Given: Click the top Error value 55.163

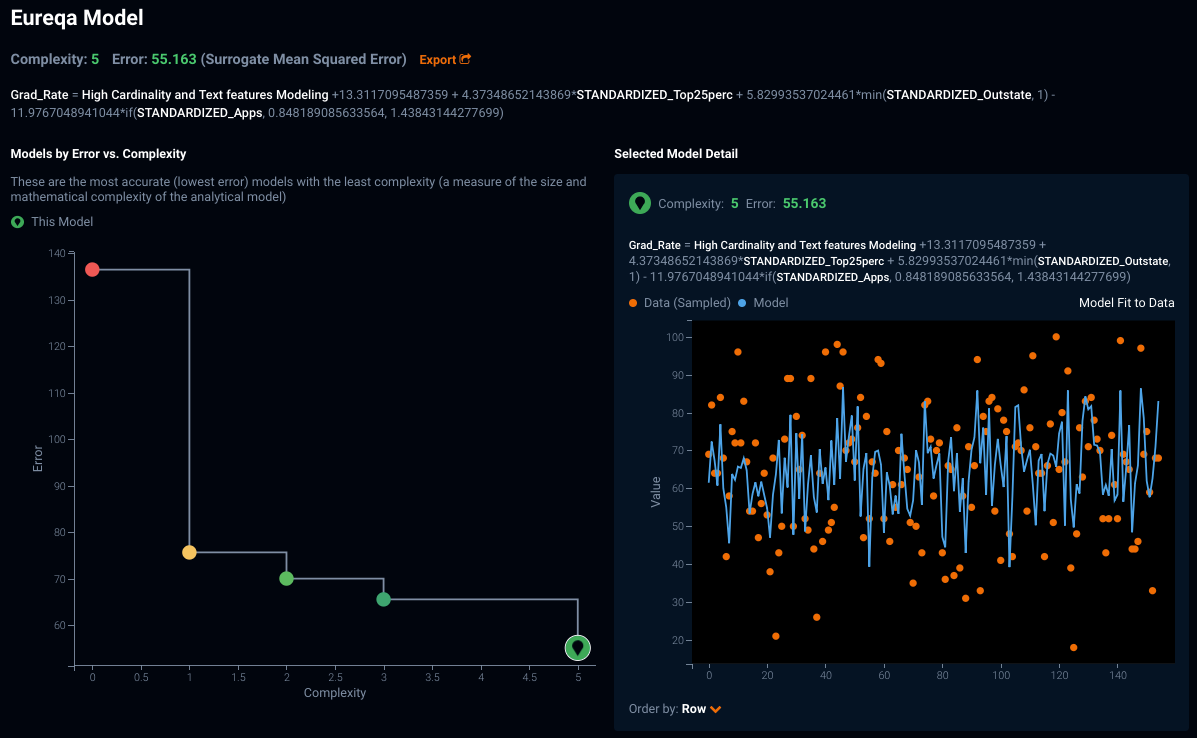Looking at the screenshot, I should point(174,60).
